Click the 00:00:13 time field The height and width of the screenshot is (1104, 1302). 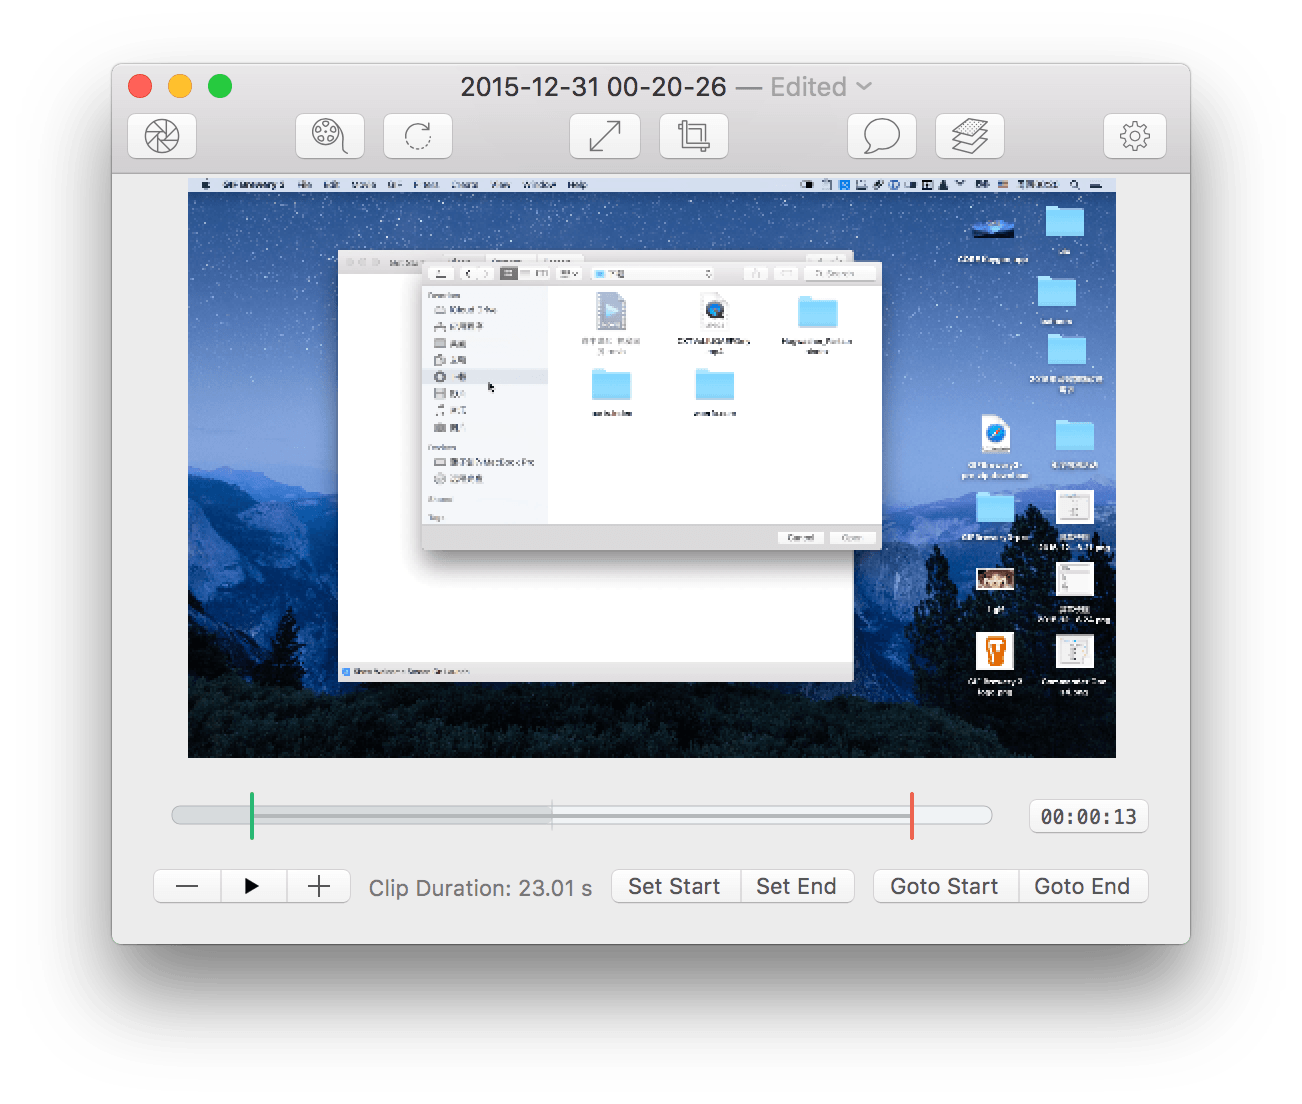click(x=1088, y=816)
